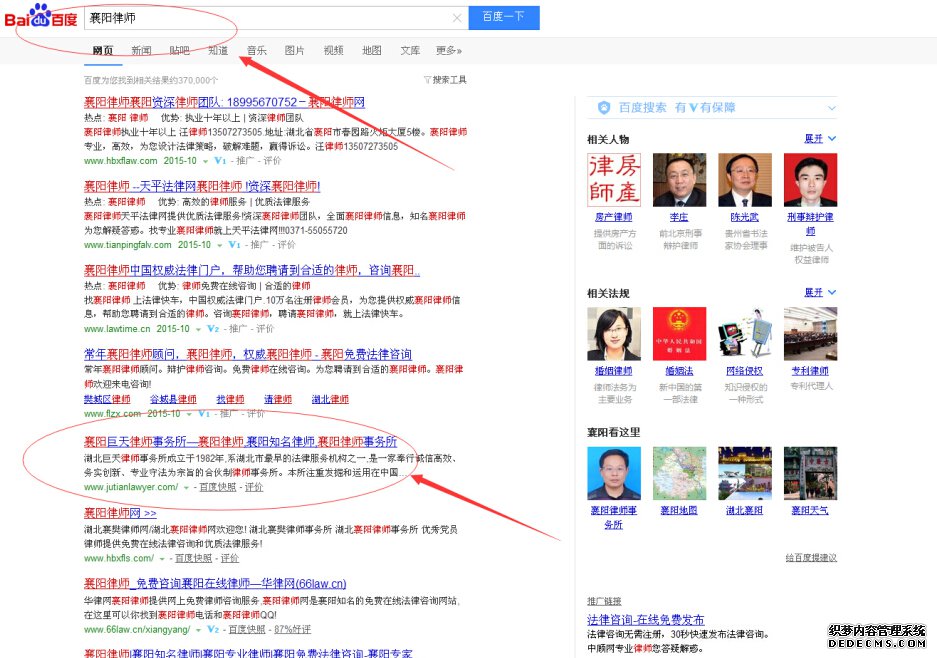The height and width of the screenshot is (658, 937).
Task: Open the 湖北襄阳 link
Action: point(745,510)
